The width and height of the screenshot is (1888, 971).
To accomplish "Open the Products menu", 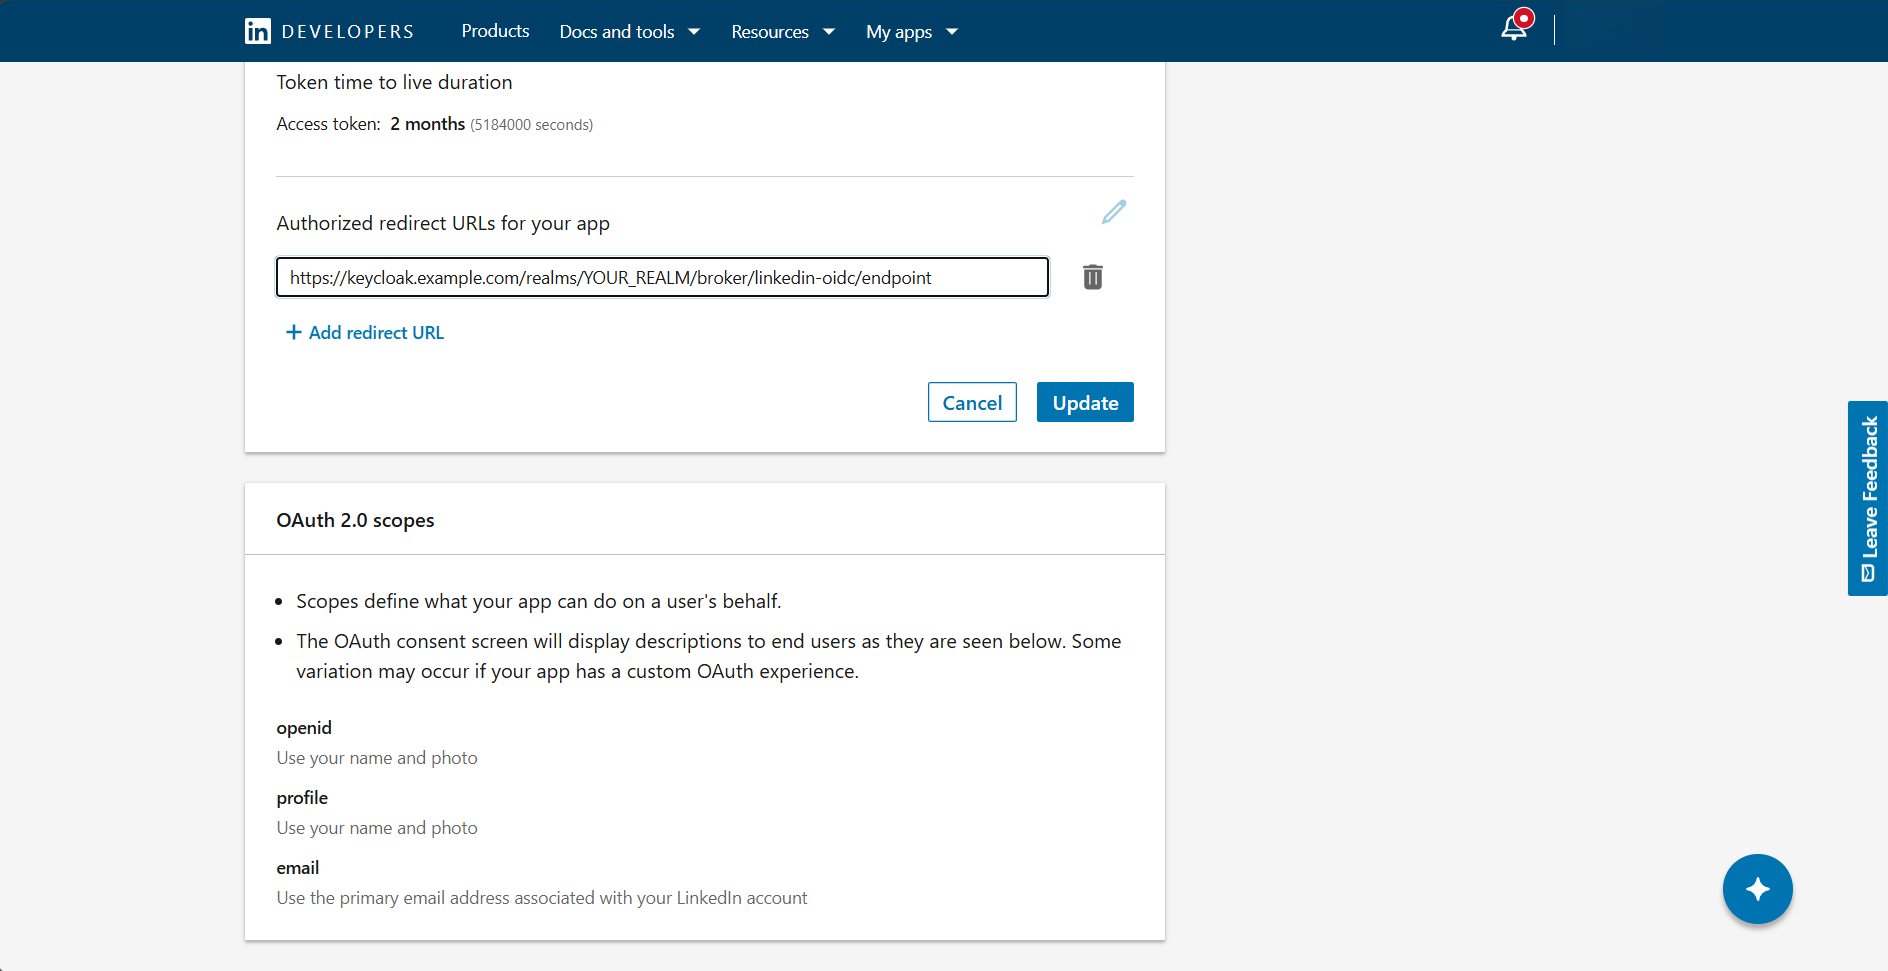I will (495, 31).
